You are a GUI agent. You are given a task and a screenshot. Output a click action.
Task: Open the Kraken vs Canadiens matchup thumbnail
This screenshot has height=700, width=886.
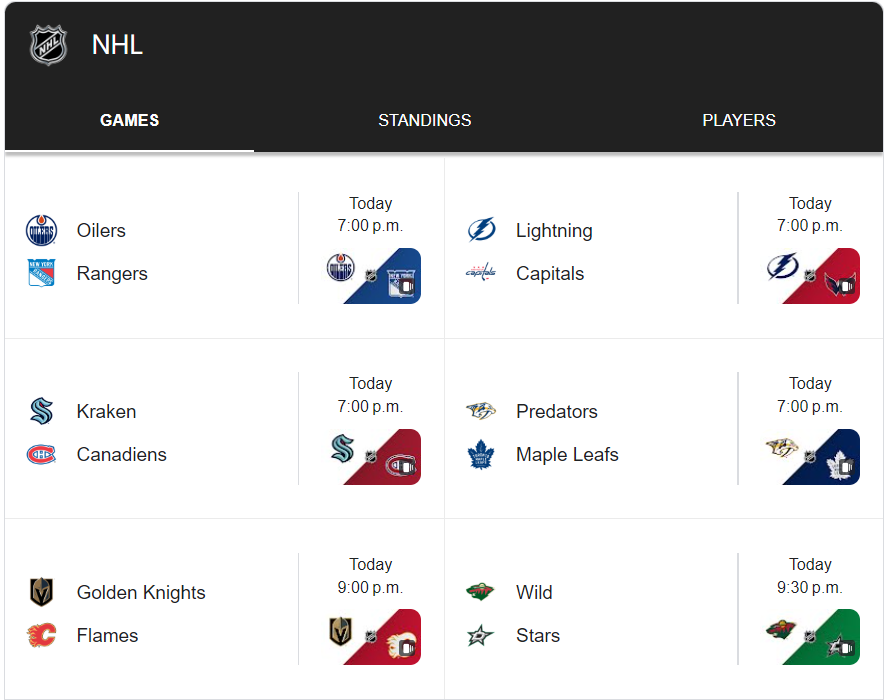373,456
